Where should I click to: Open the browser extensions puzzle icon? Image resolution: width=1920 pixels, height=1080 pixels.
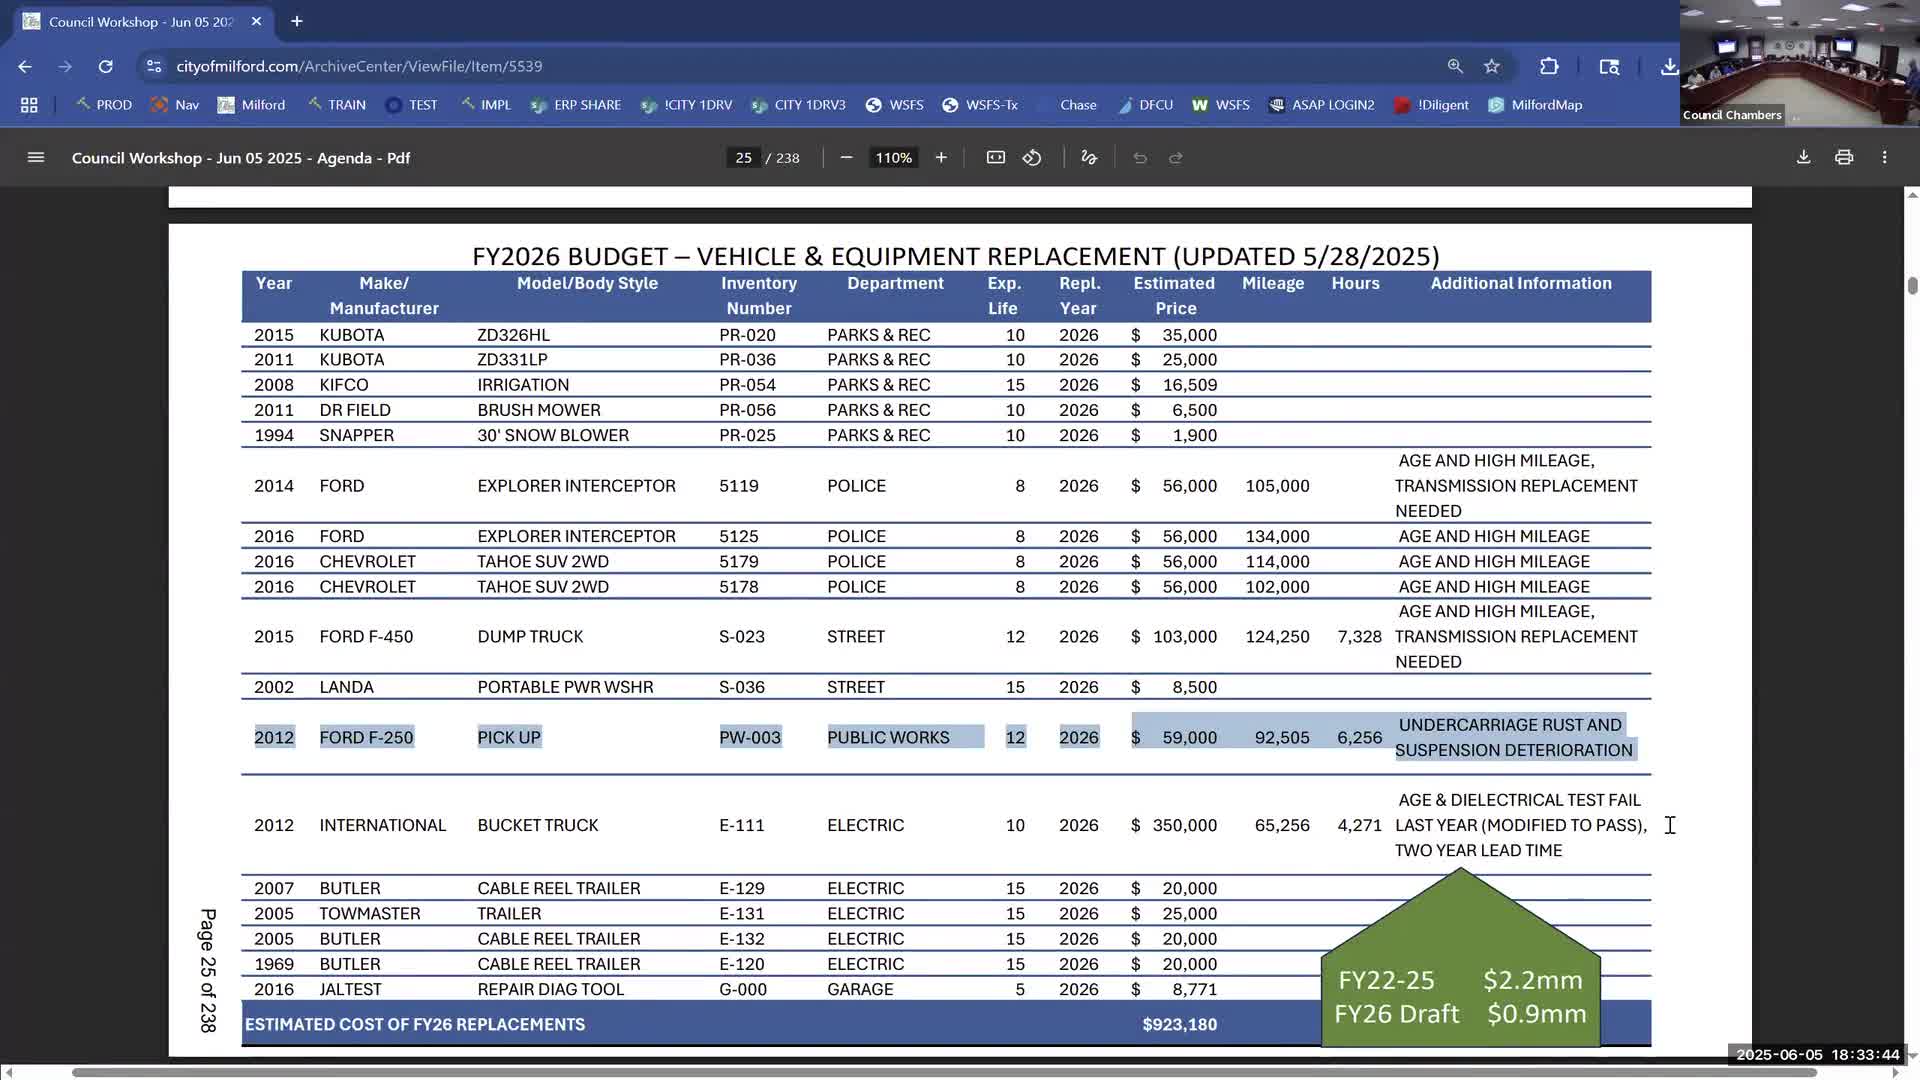point(1549,66)
